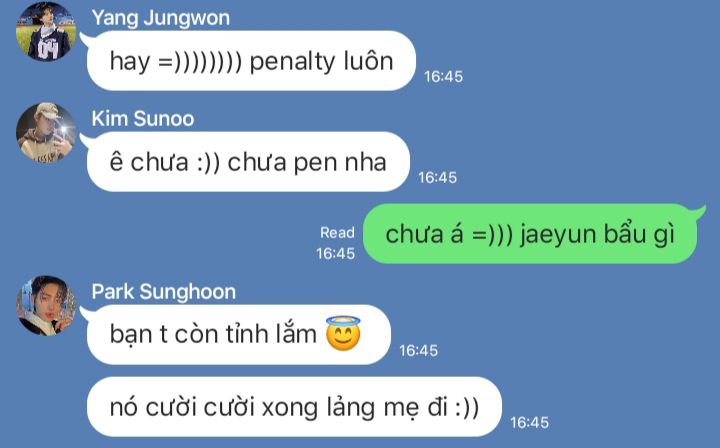
Task: Select the message "hay =)))))))) penalty luôn"
Action: [251, 61]
